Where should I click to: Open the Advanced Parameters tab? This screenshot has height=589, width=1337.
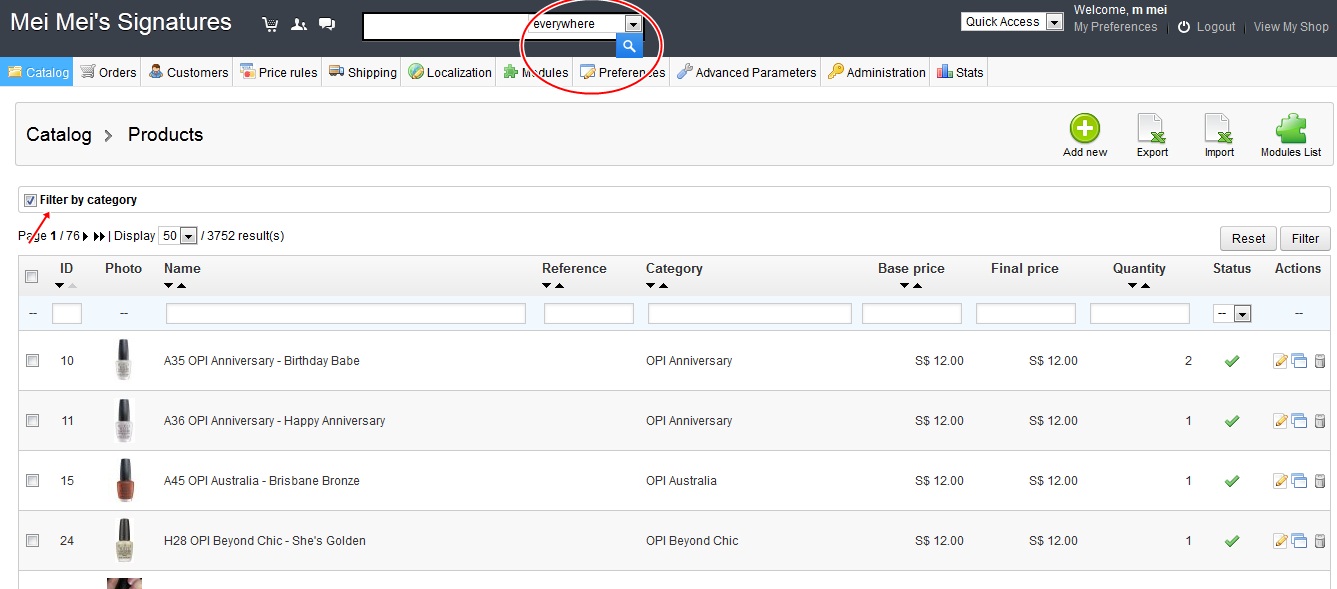746,72
